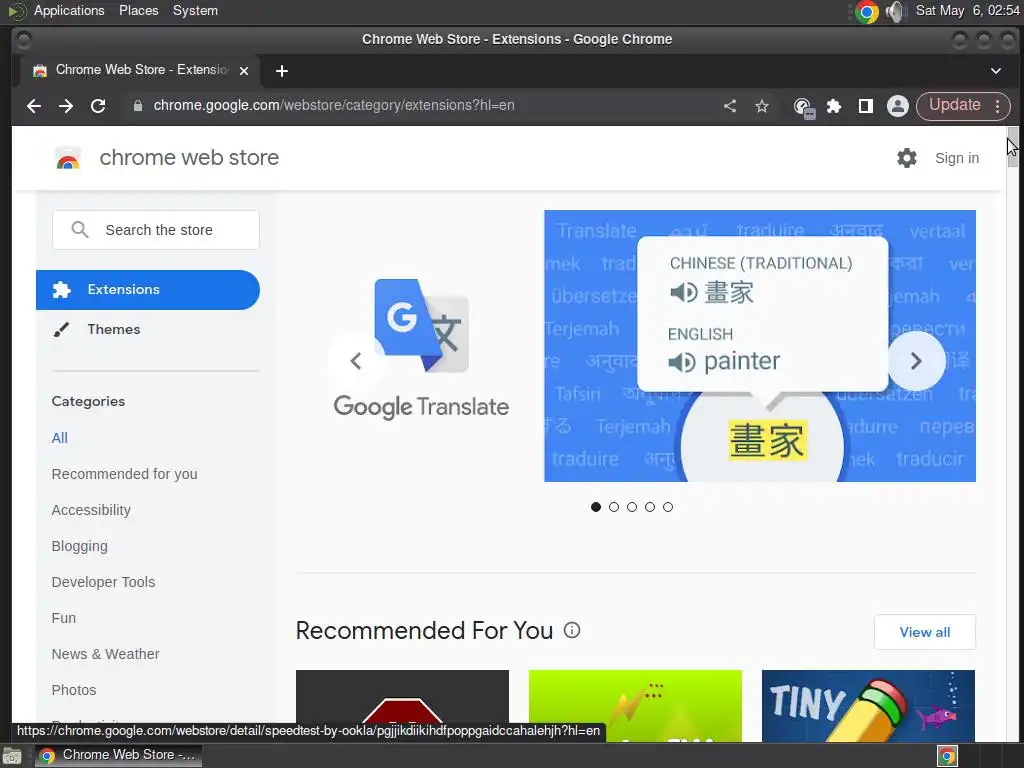This screenshot has height=768, width=1024.
Task: Select the fifth carousel dot indicator
Action: pos(667,507)
